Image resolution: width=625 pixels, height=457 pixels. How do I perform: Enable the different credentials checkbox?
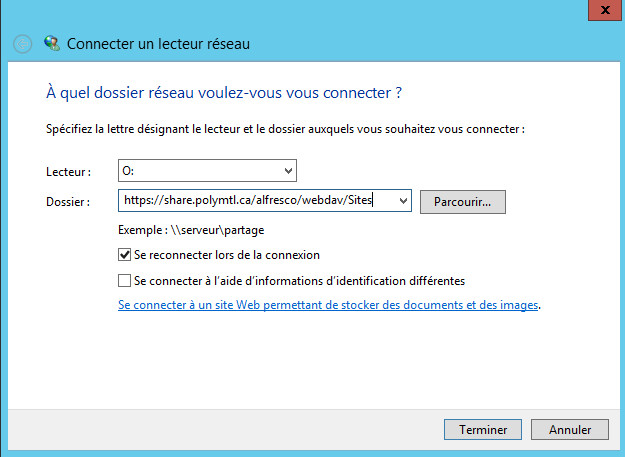point(124,280)
